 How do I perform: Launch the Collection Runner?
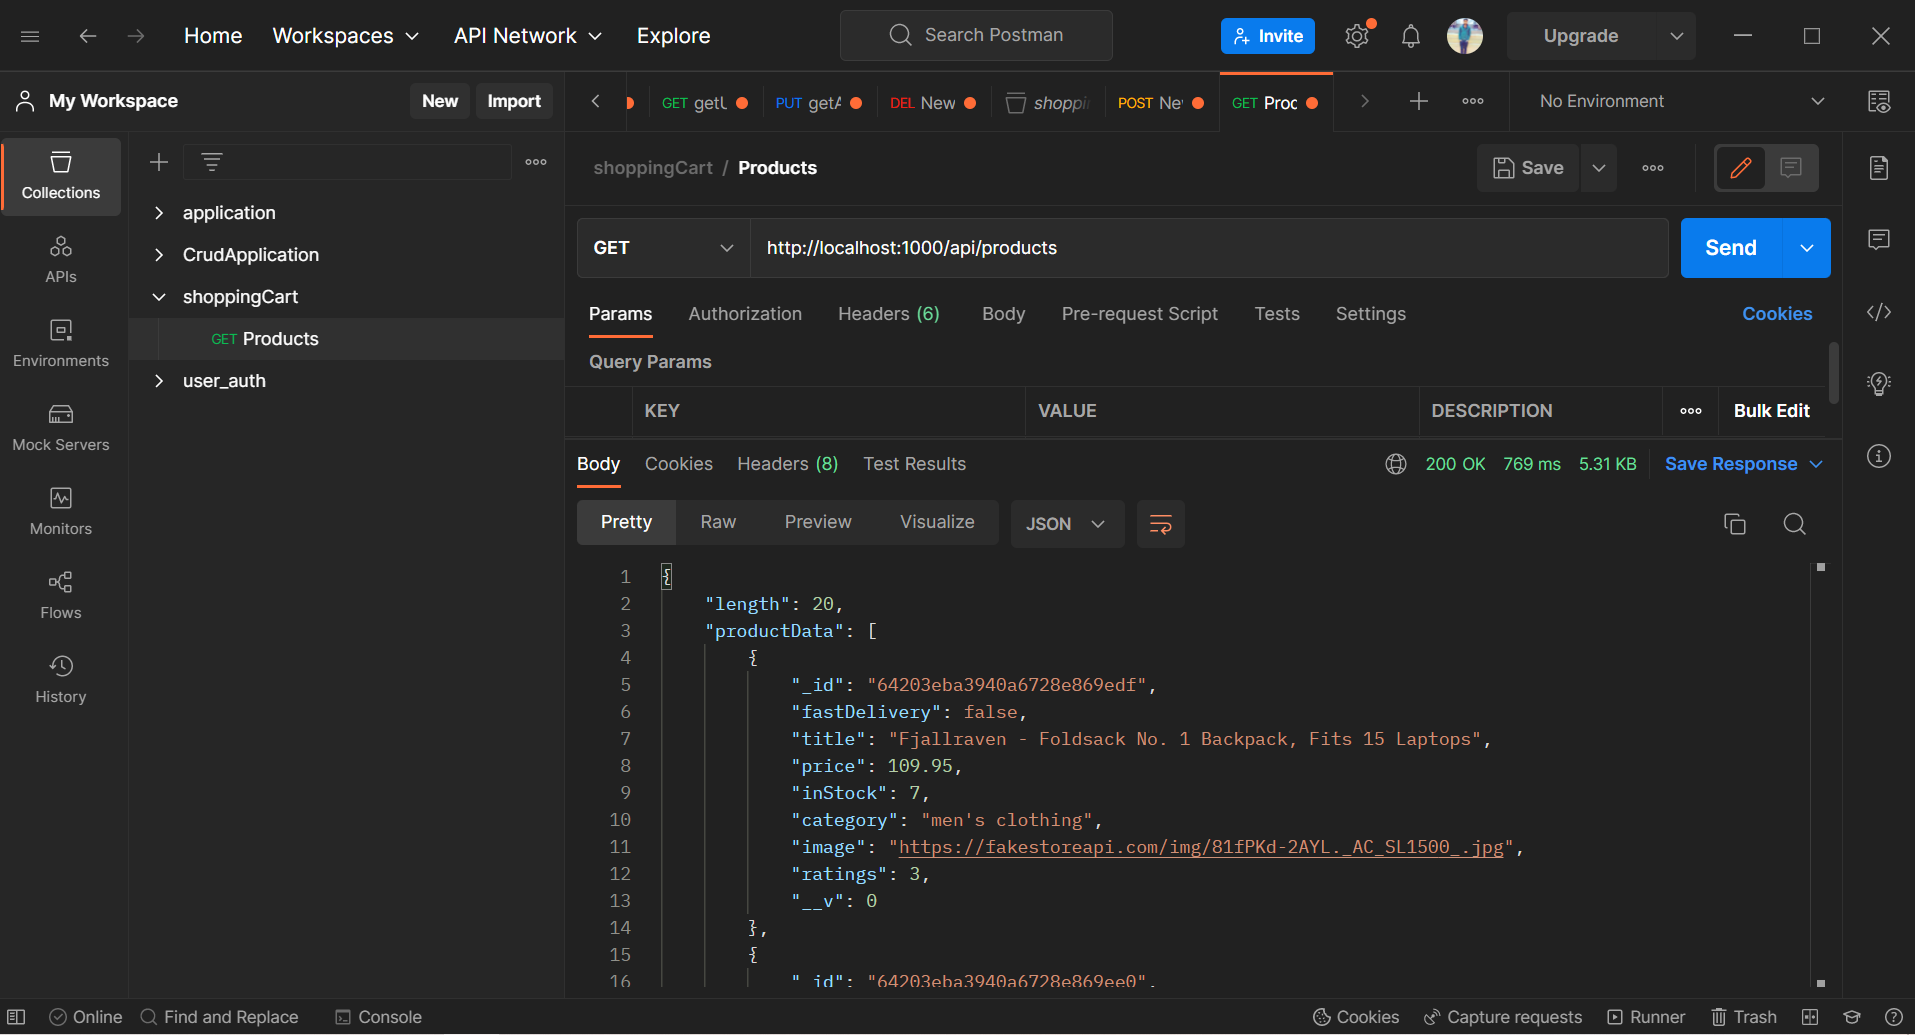(1647, 1016)
